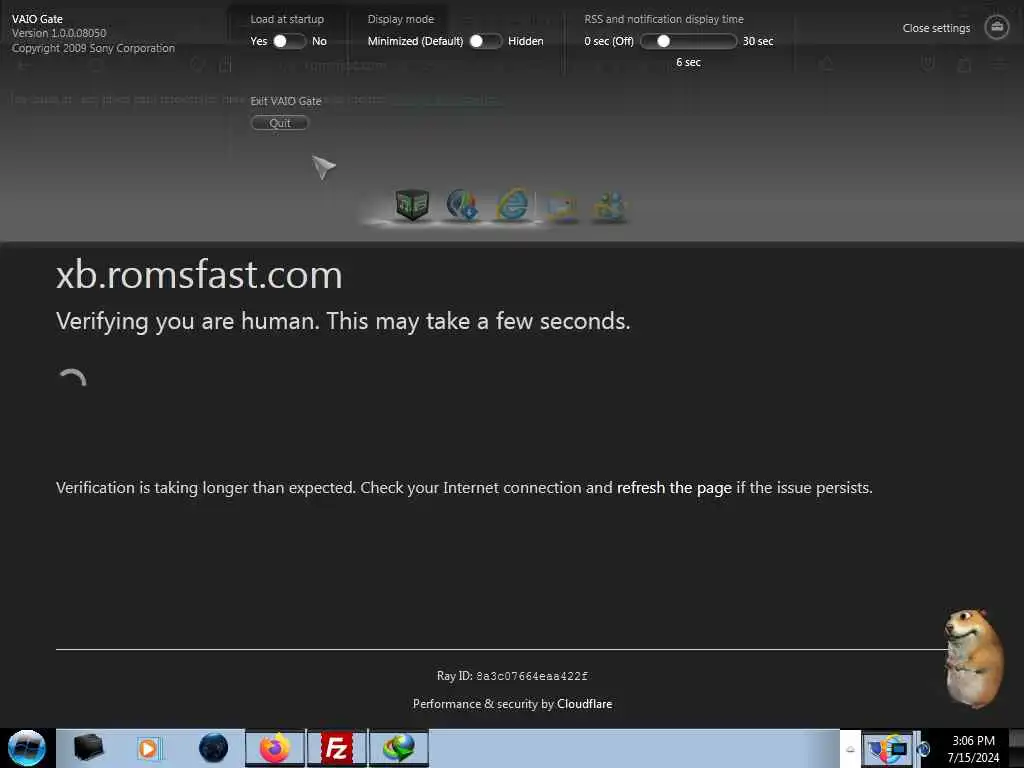Switch to Firefox in the taskbar
The width and height of the screenshot is (1024, 768).
(x=275, y=748)
